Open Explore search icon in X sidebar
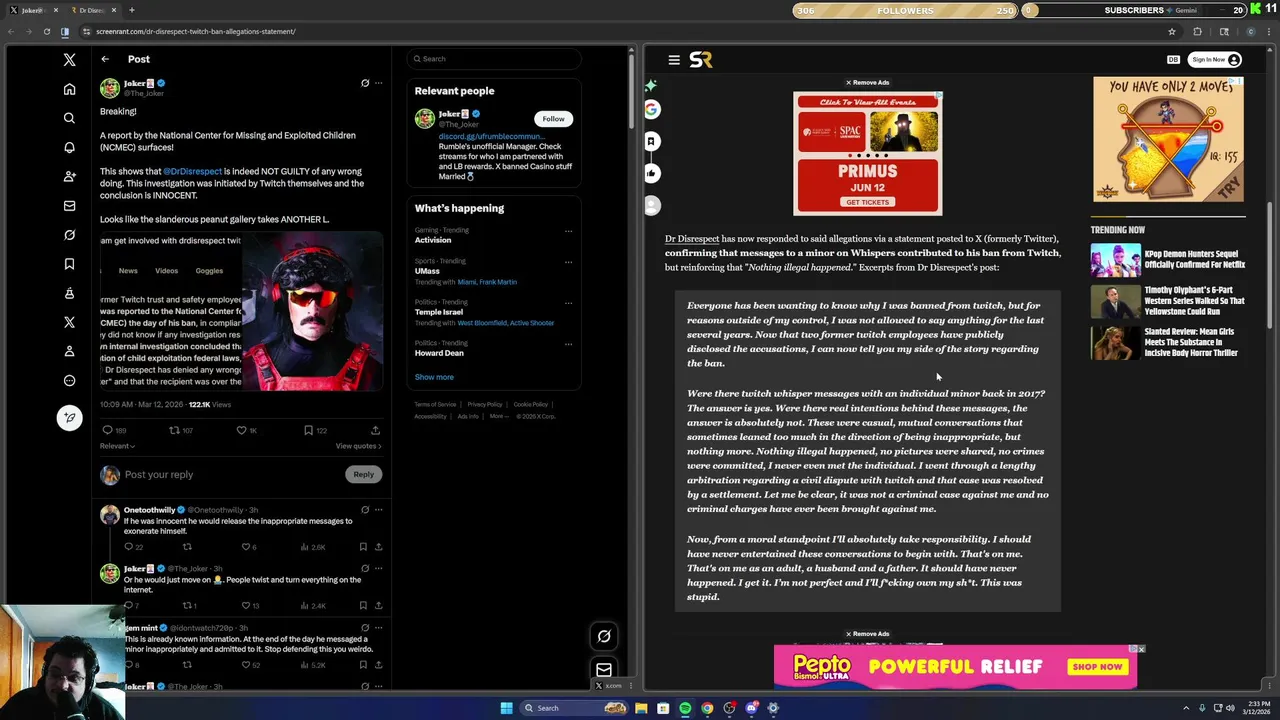The width and height of the screenshot is (1280, 720). pos(69,118)
